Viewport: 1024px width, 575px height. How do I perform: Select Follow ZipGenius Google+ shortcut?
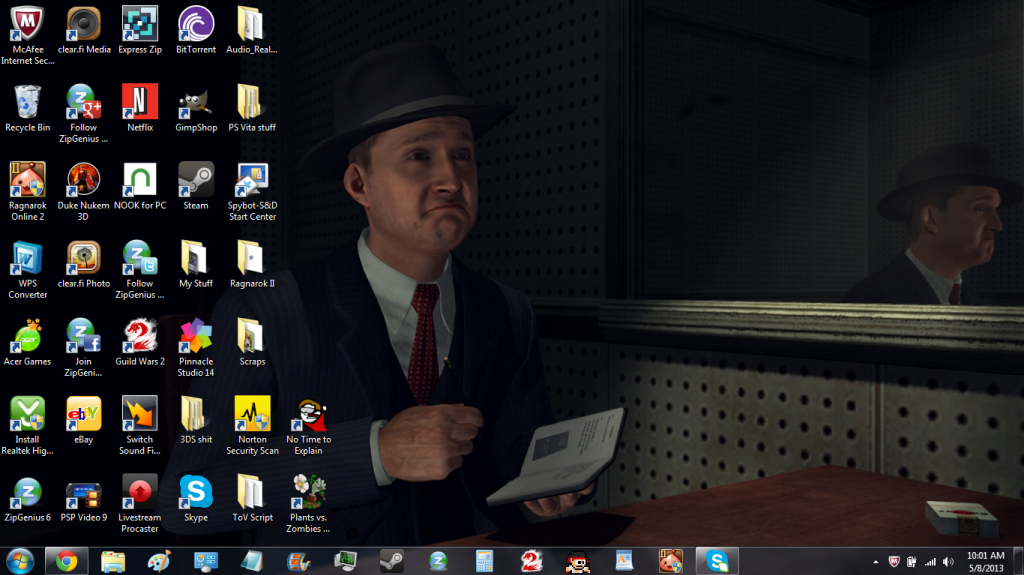tap(84, 114)
